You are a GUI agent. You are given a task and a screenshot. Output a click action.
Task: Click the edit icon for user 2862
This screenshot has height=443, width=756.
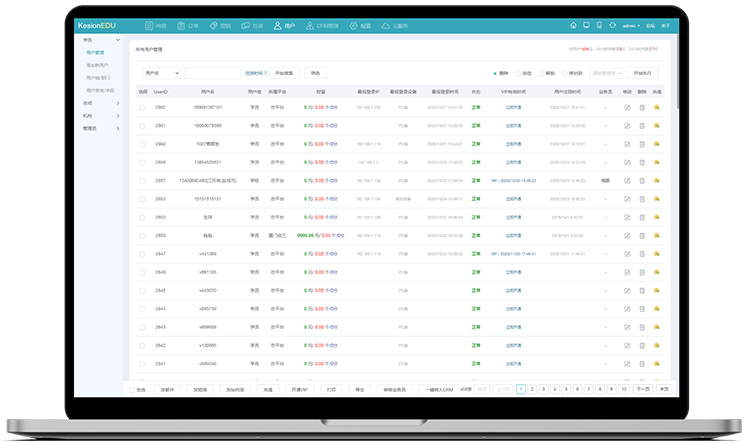click(627, 107)
